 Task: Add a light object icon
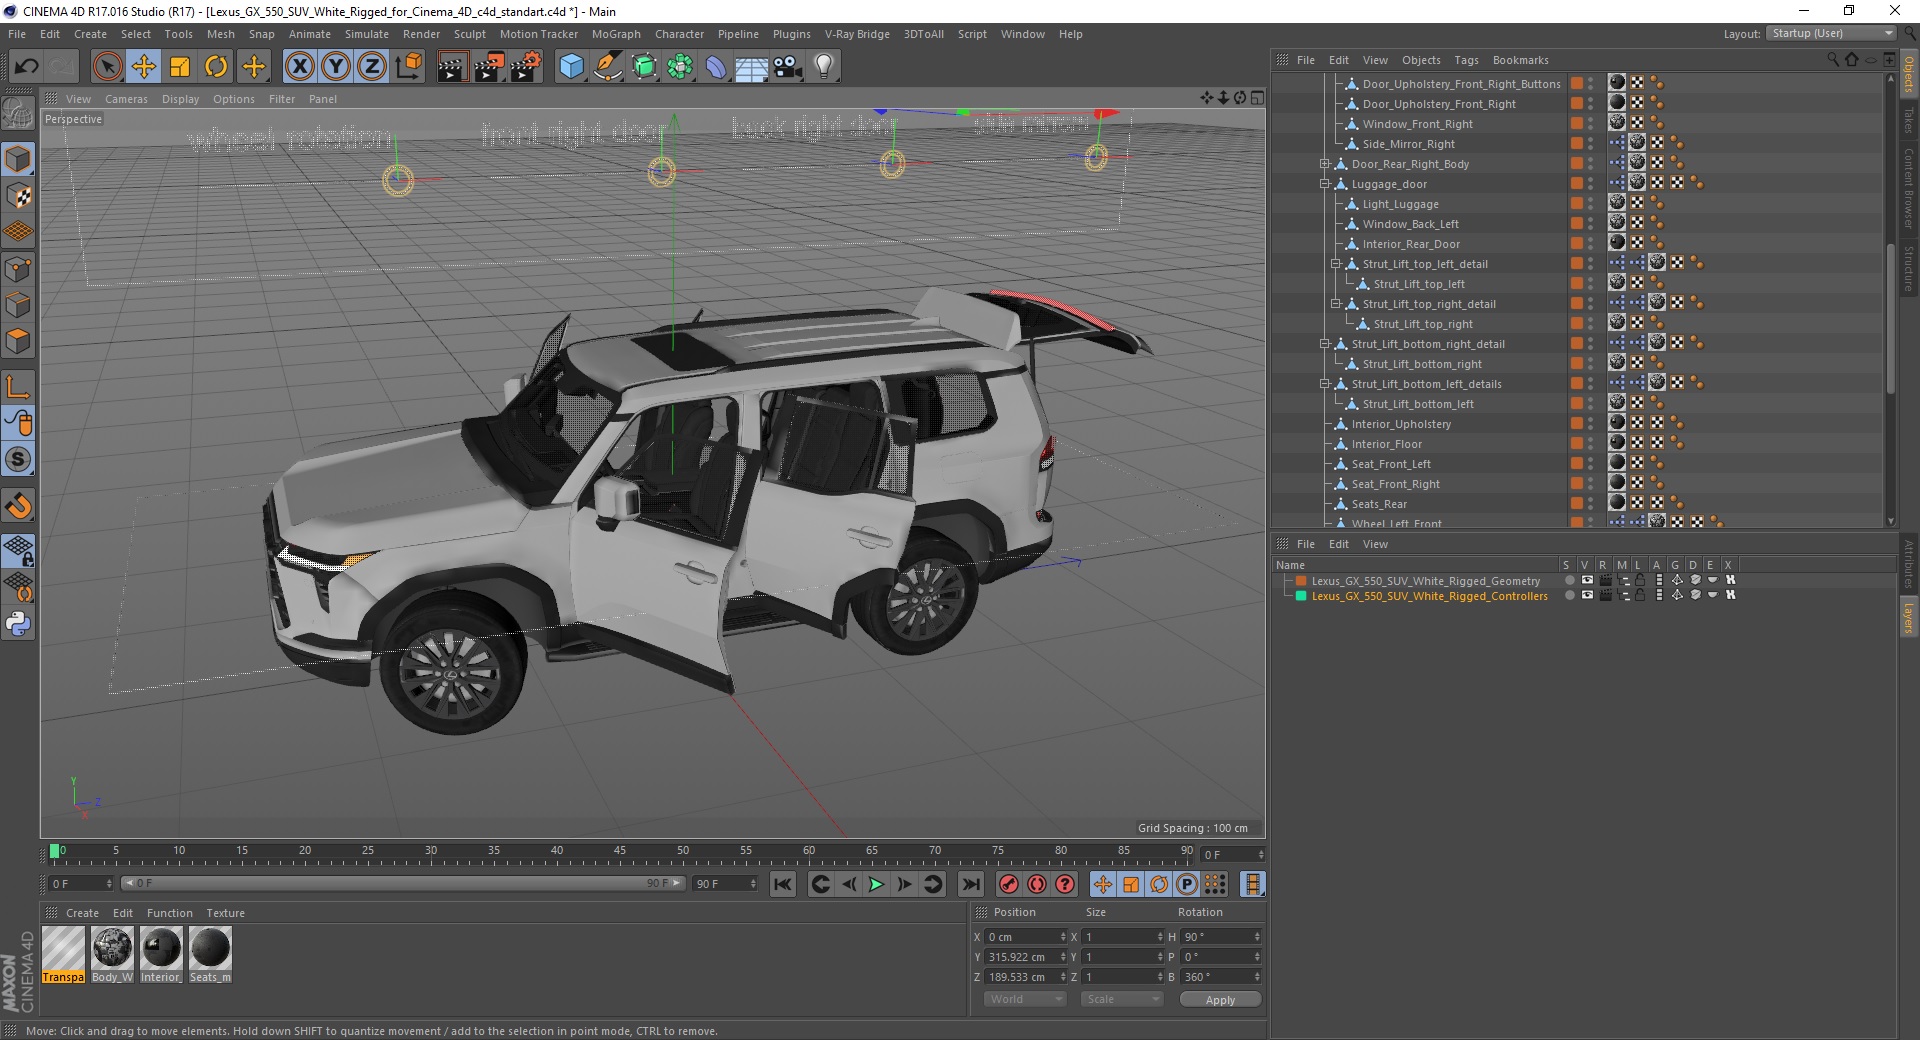pyautogui.click(x=824, y=67)
